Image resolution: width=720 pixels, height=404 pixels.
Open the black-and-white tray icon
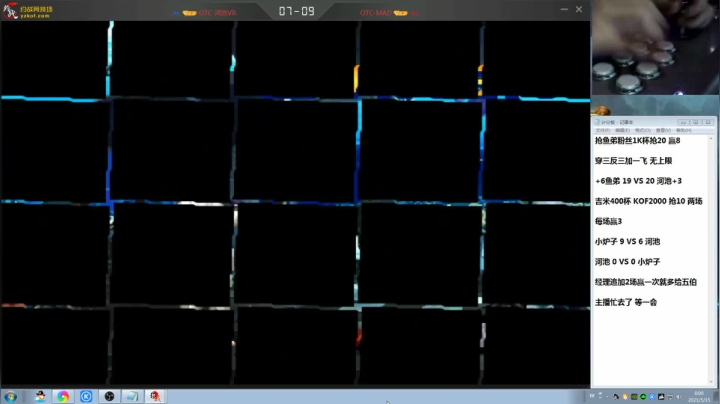661,397
